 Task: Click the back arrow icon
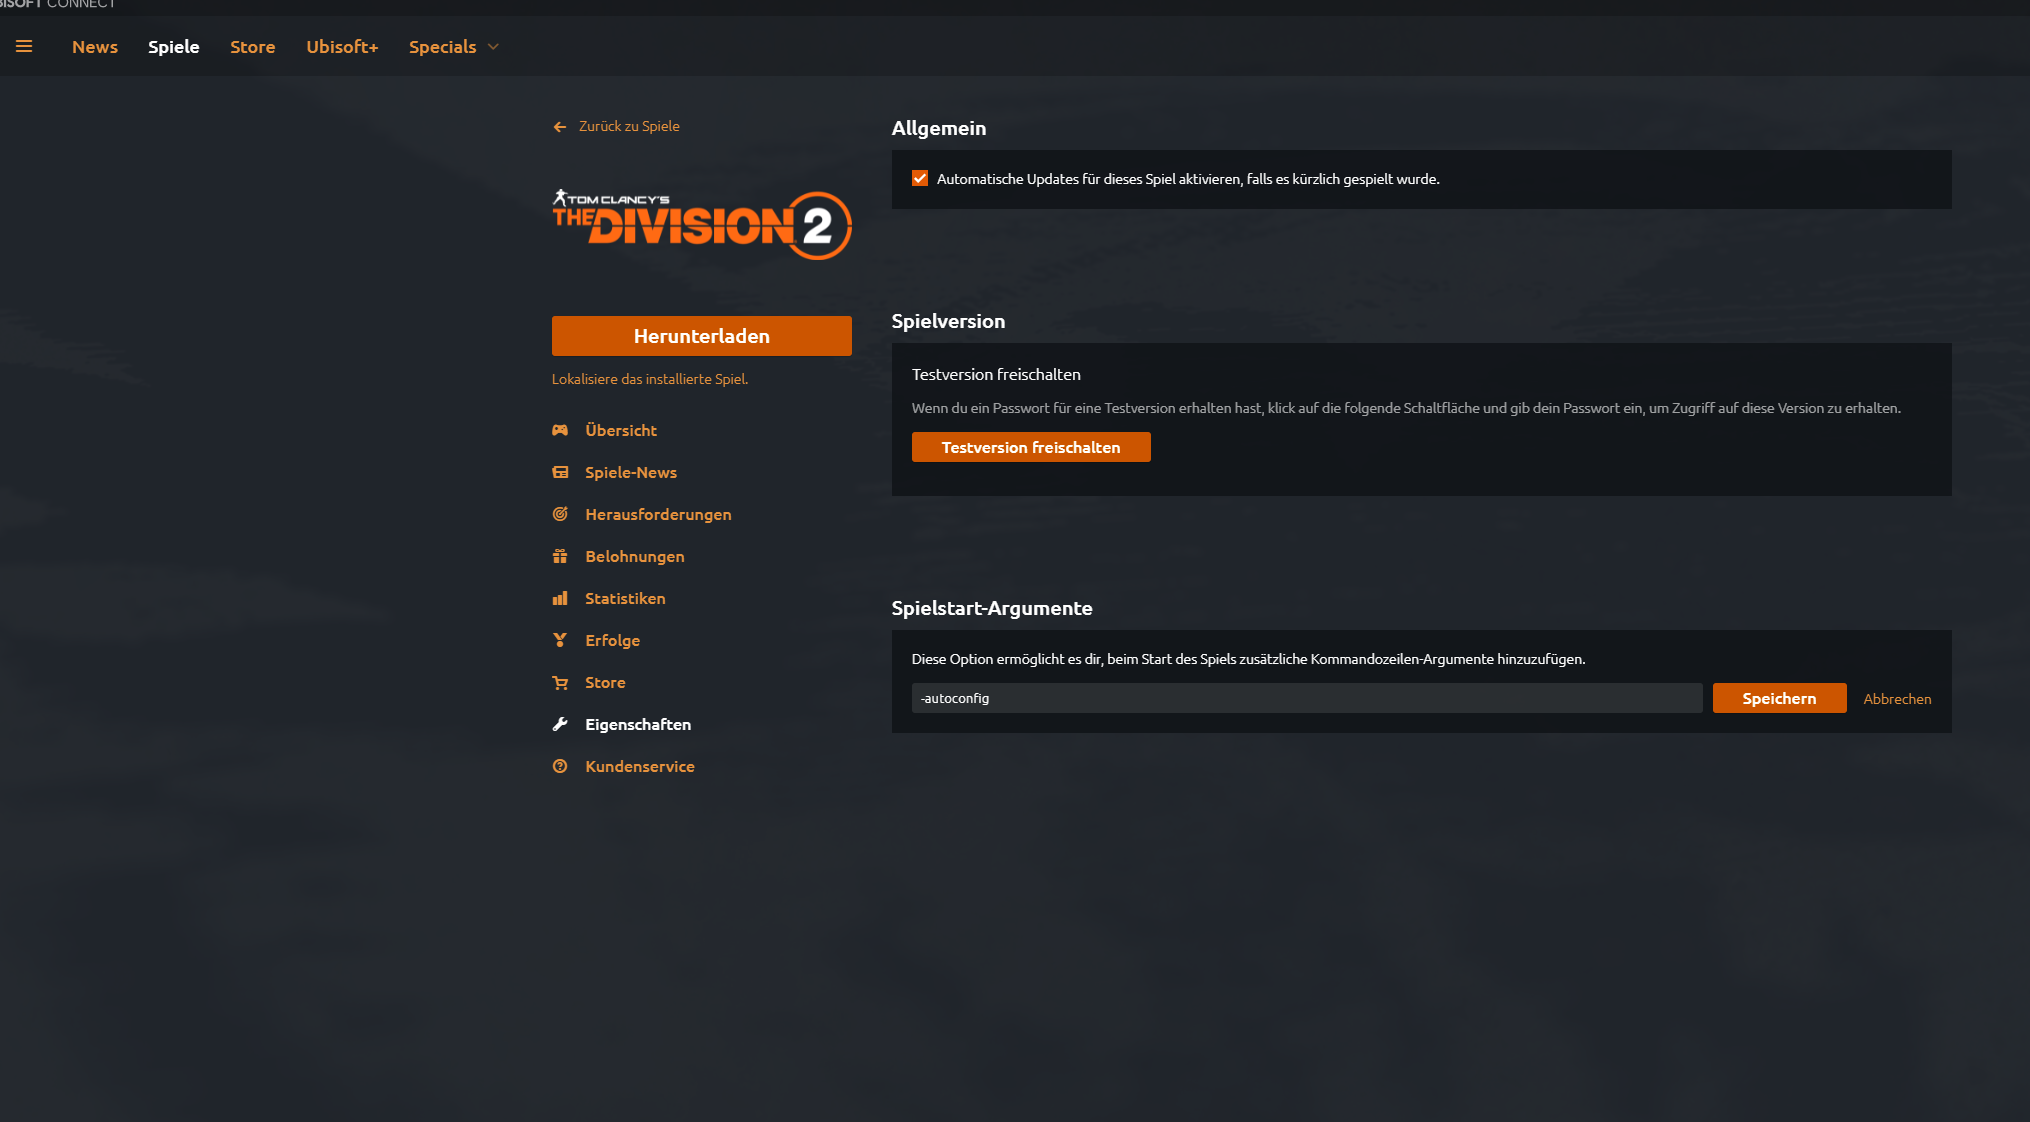point(560,127)
